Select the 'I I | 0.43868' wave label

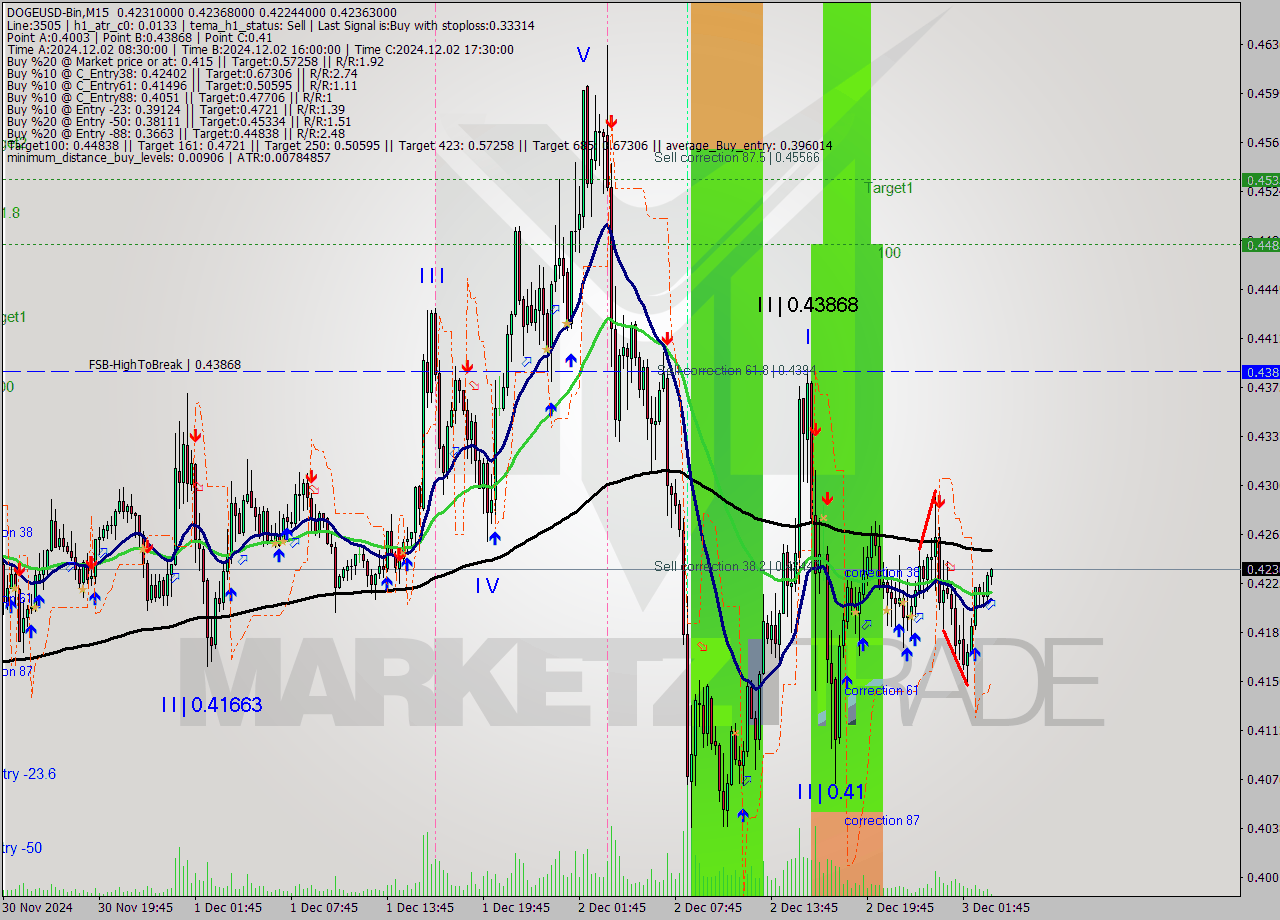coord(808,305)
